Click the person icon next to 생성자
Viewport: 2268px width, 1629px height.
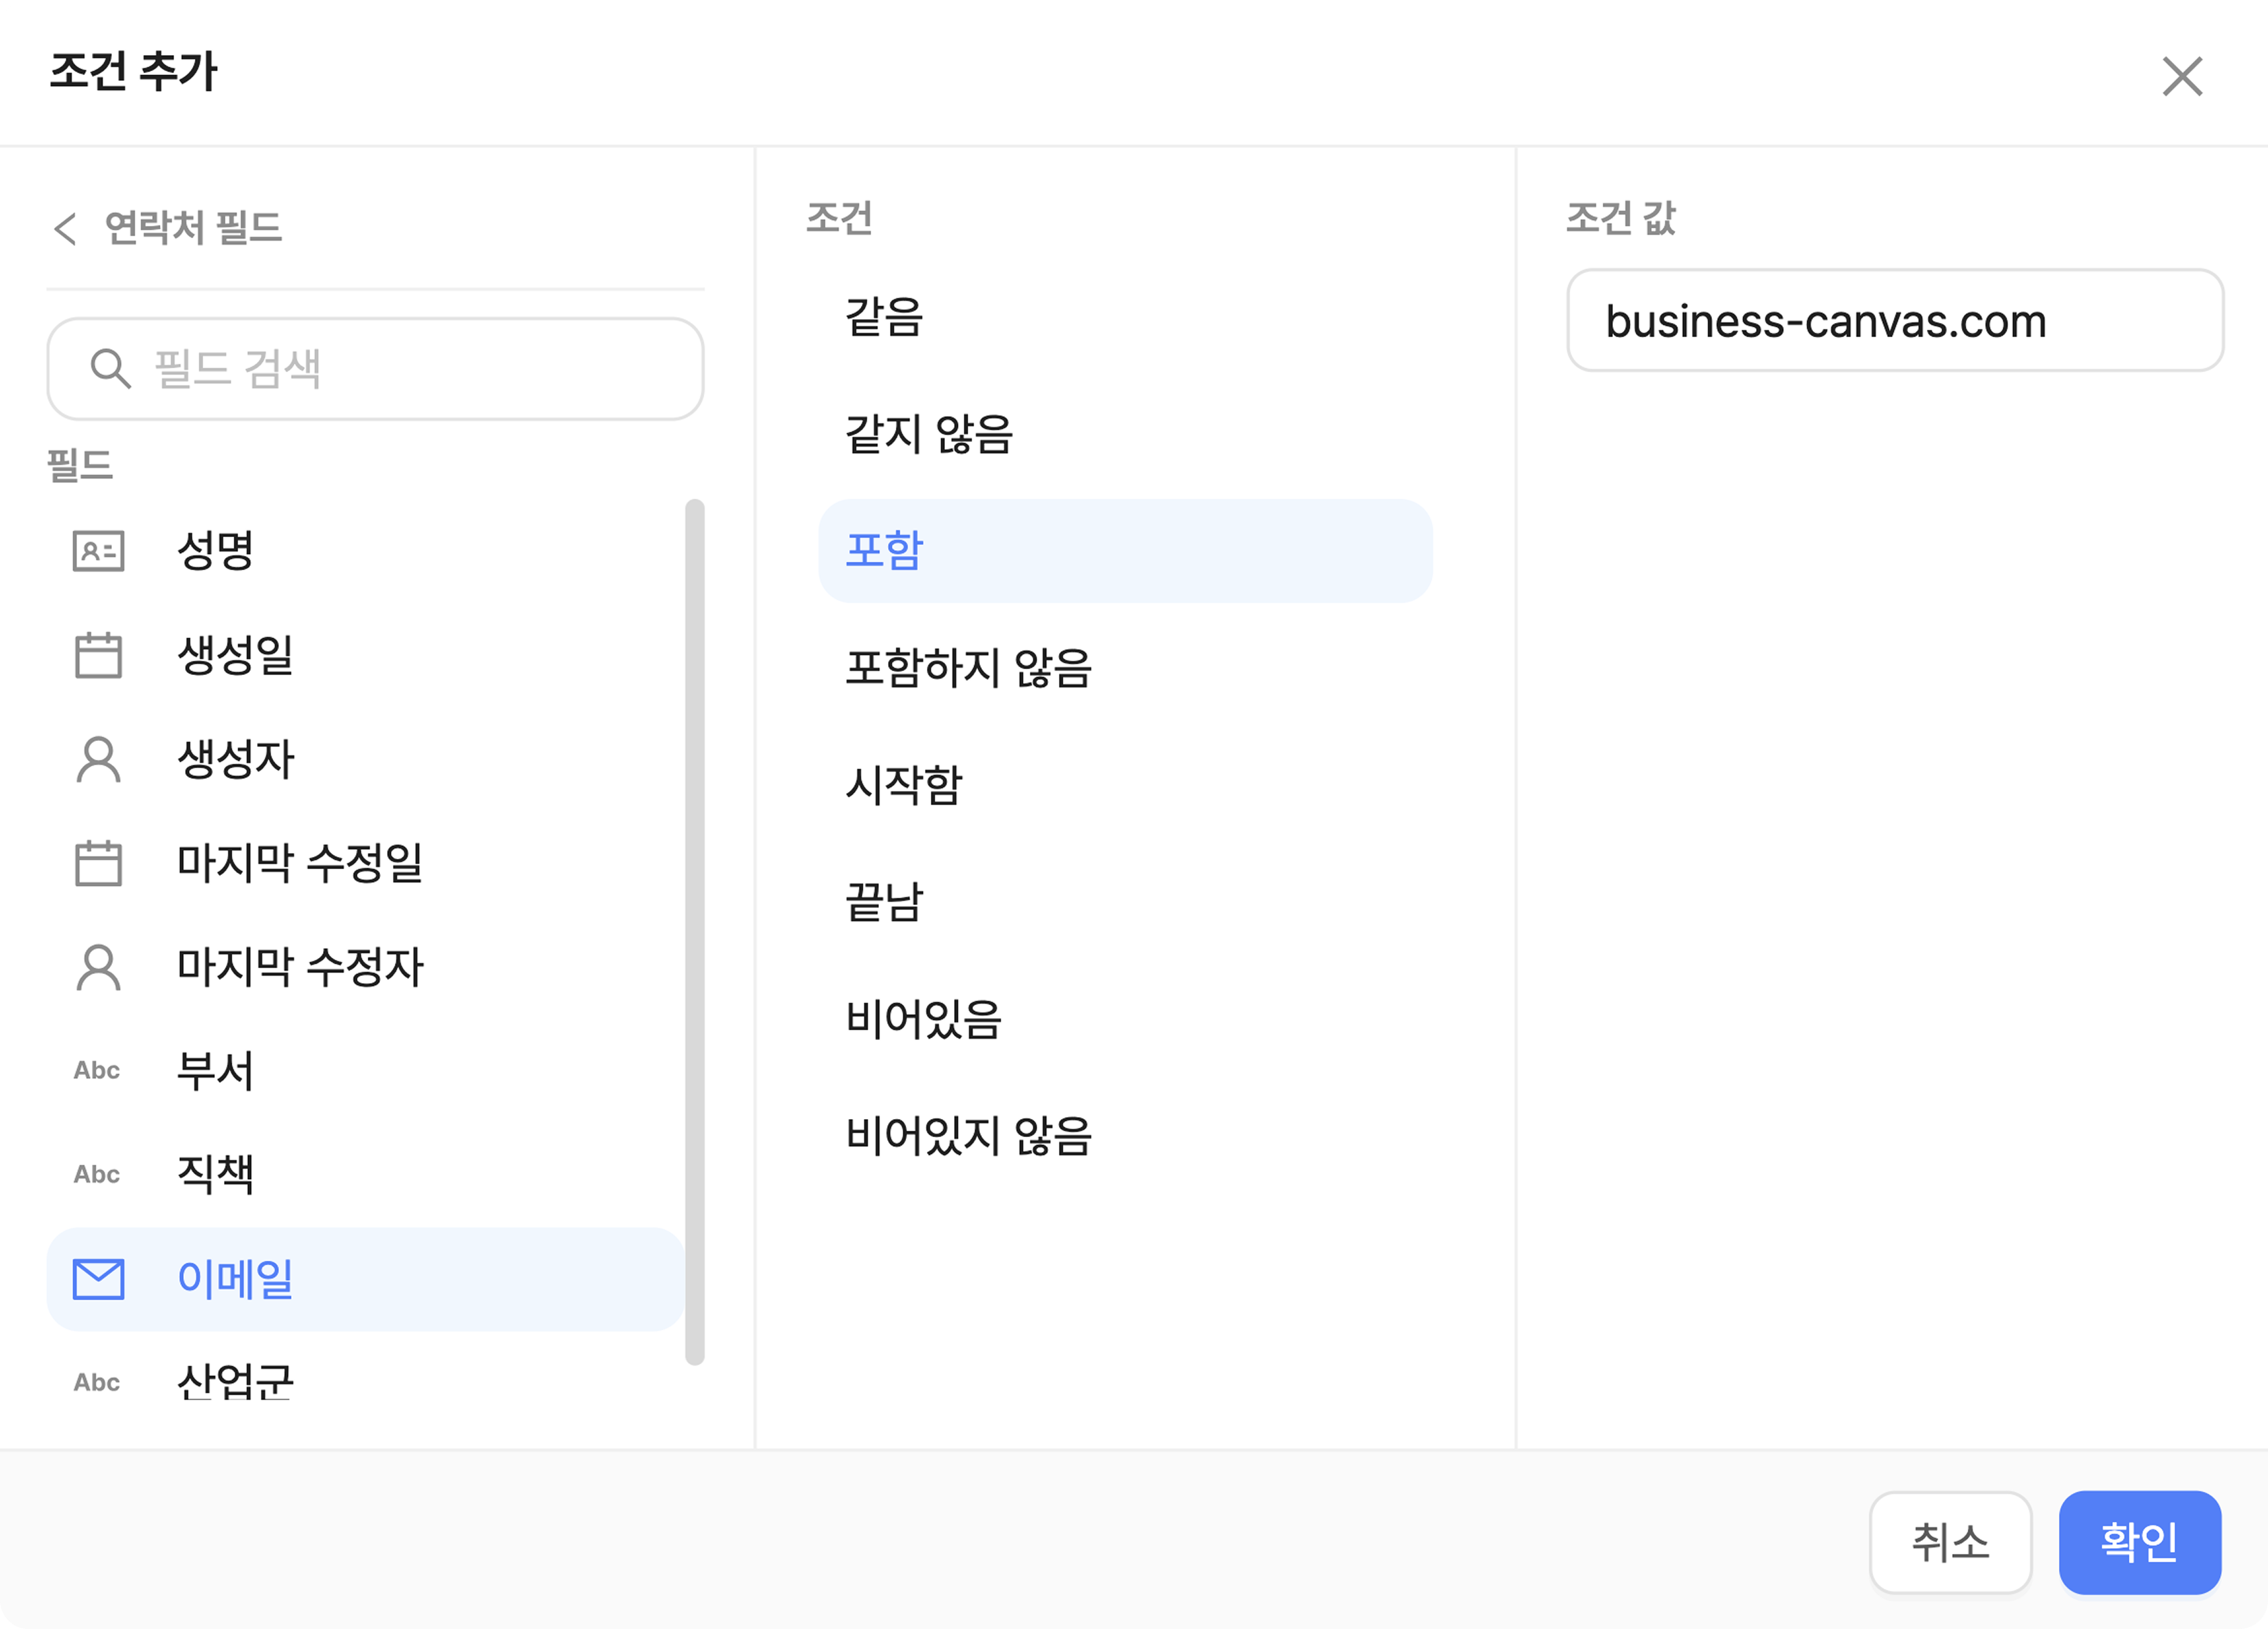[x=98, y=759]
